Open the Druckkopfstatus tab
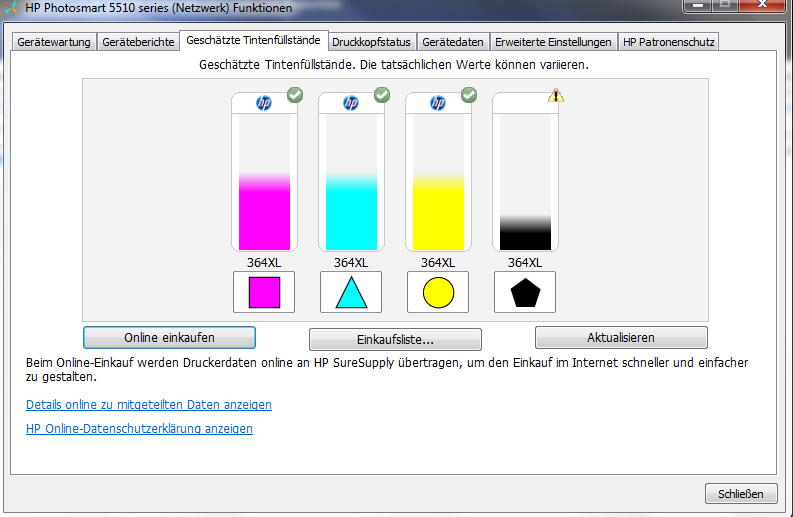Screen dimensions: 793x517 (x=371, y=42)
